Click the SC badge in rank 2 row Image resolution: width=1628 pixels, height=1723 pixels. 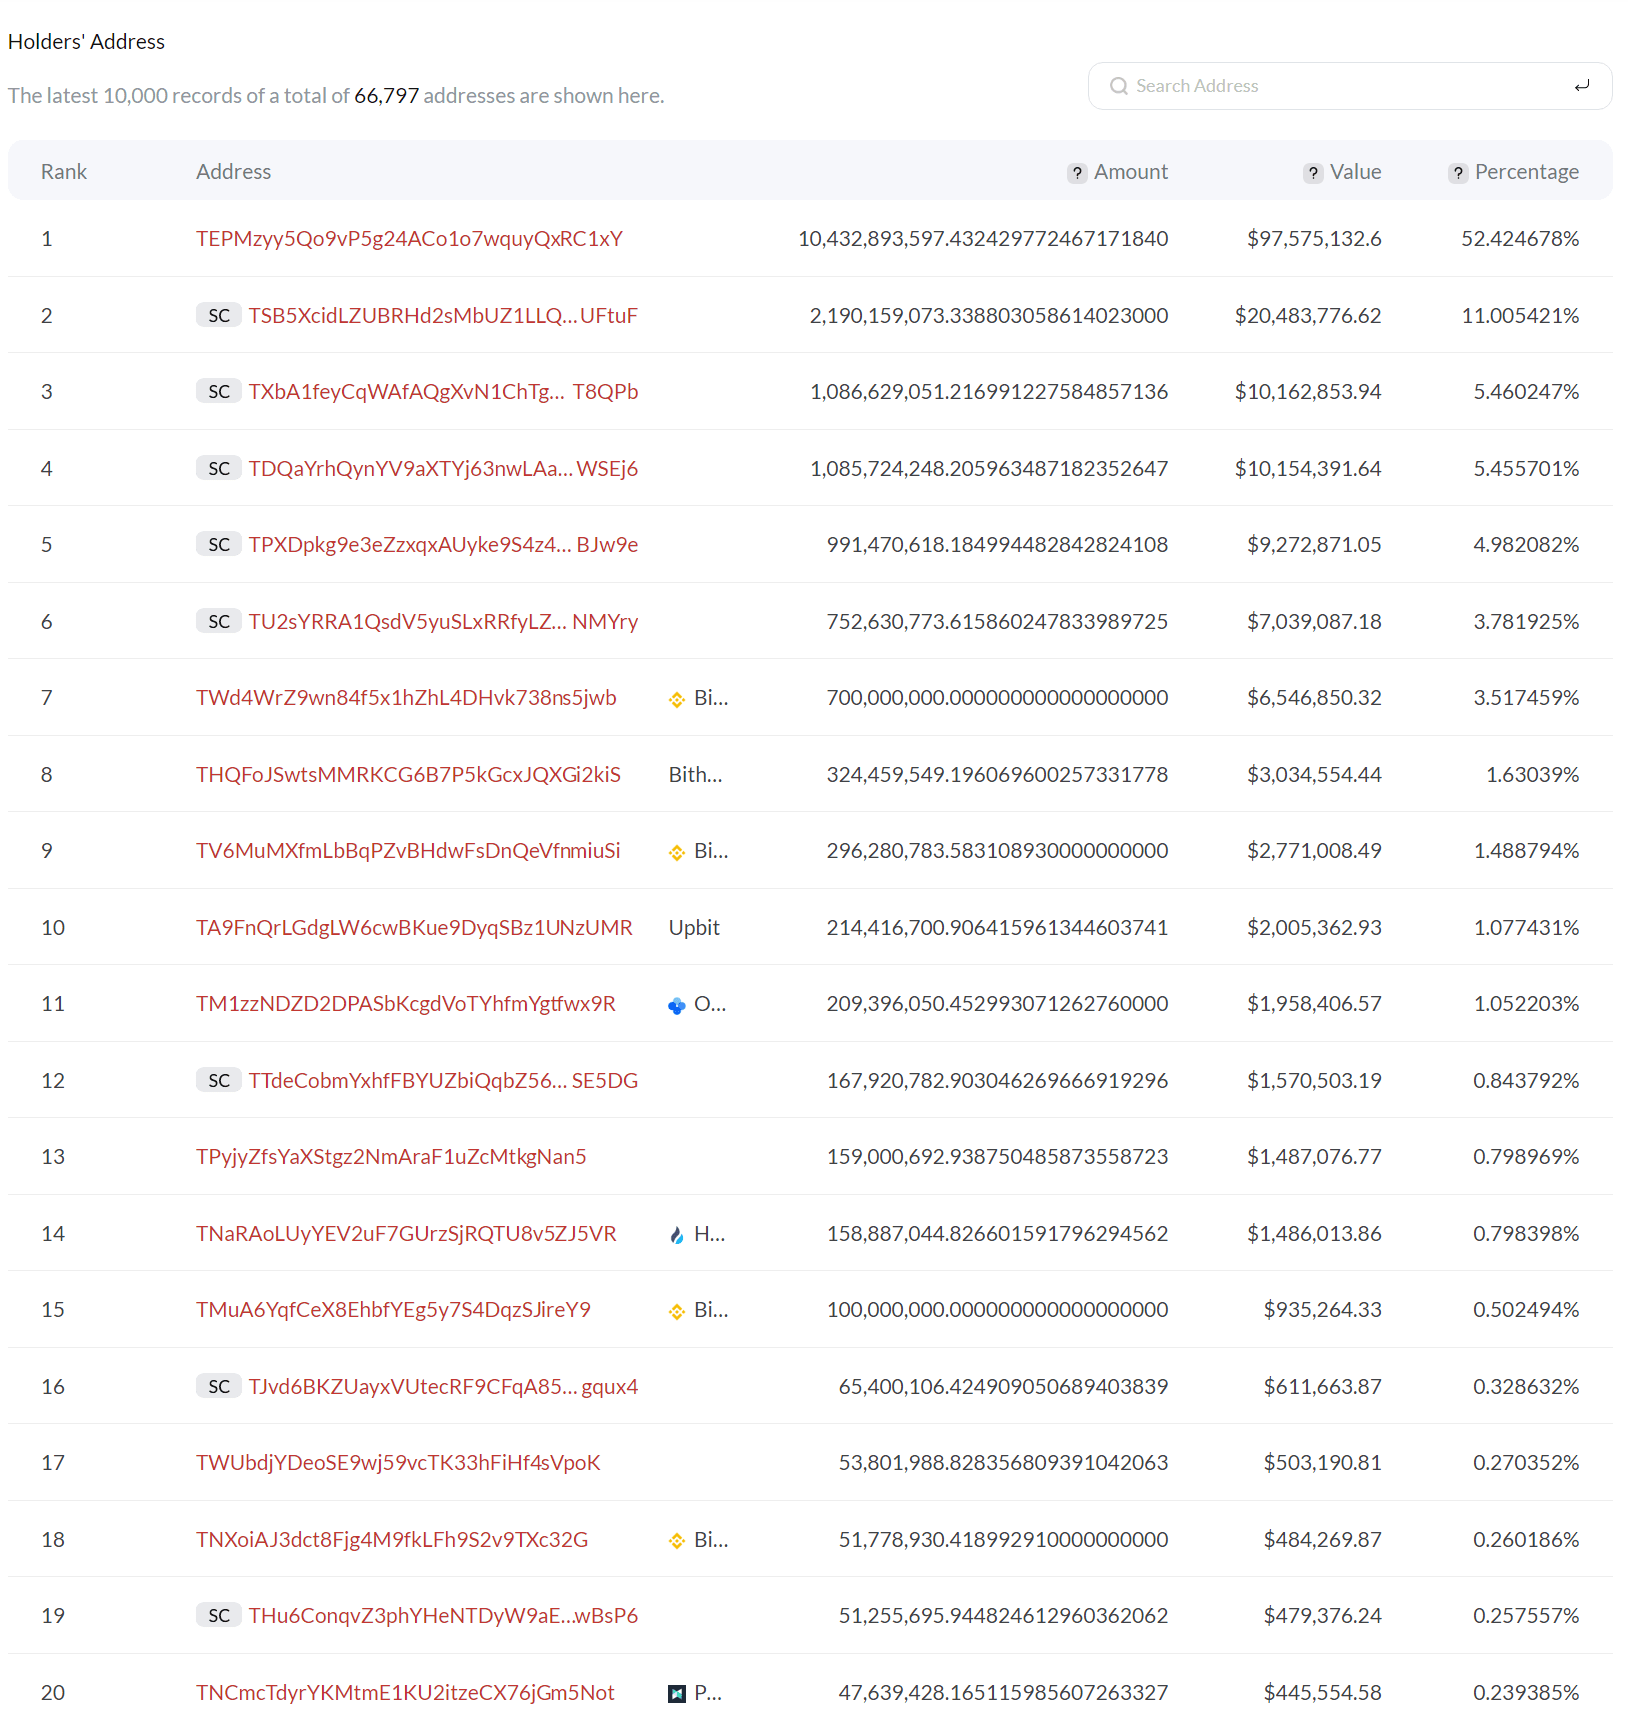(x=219, y=316)
